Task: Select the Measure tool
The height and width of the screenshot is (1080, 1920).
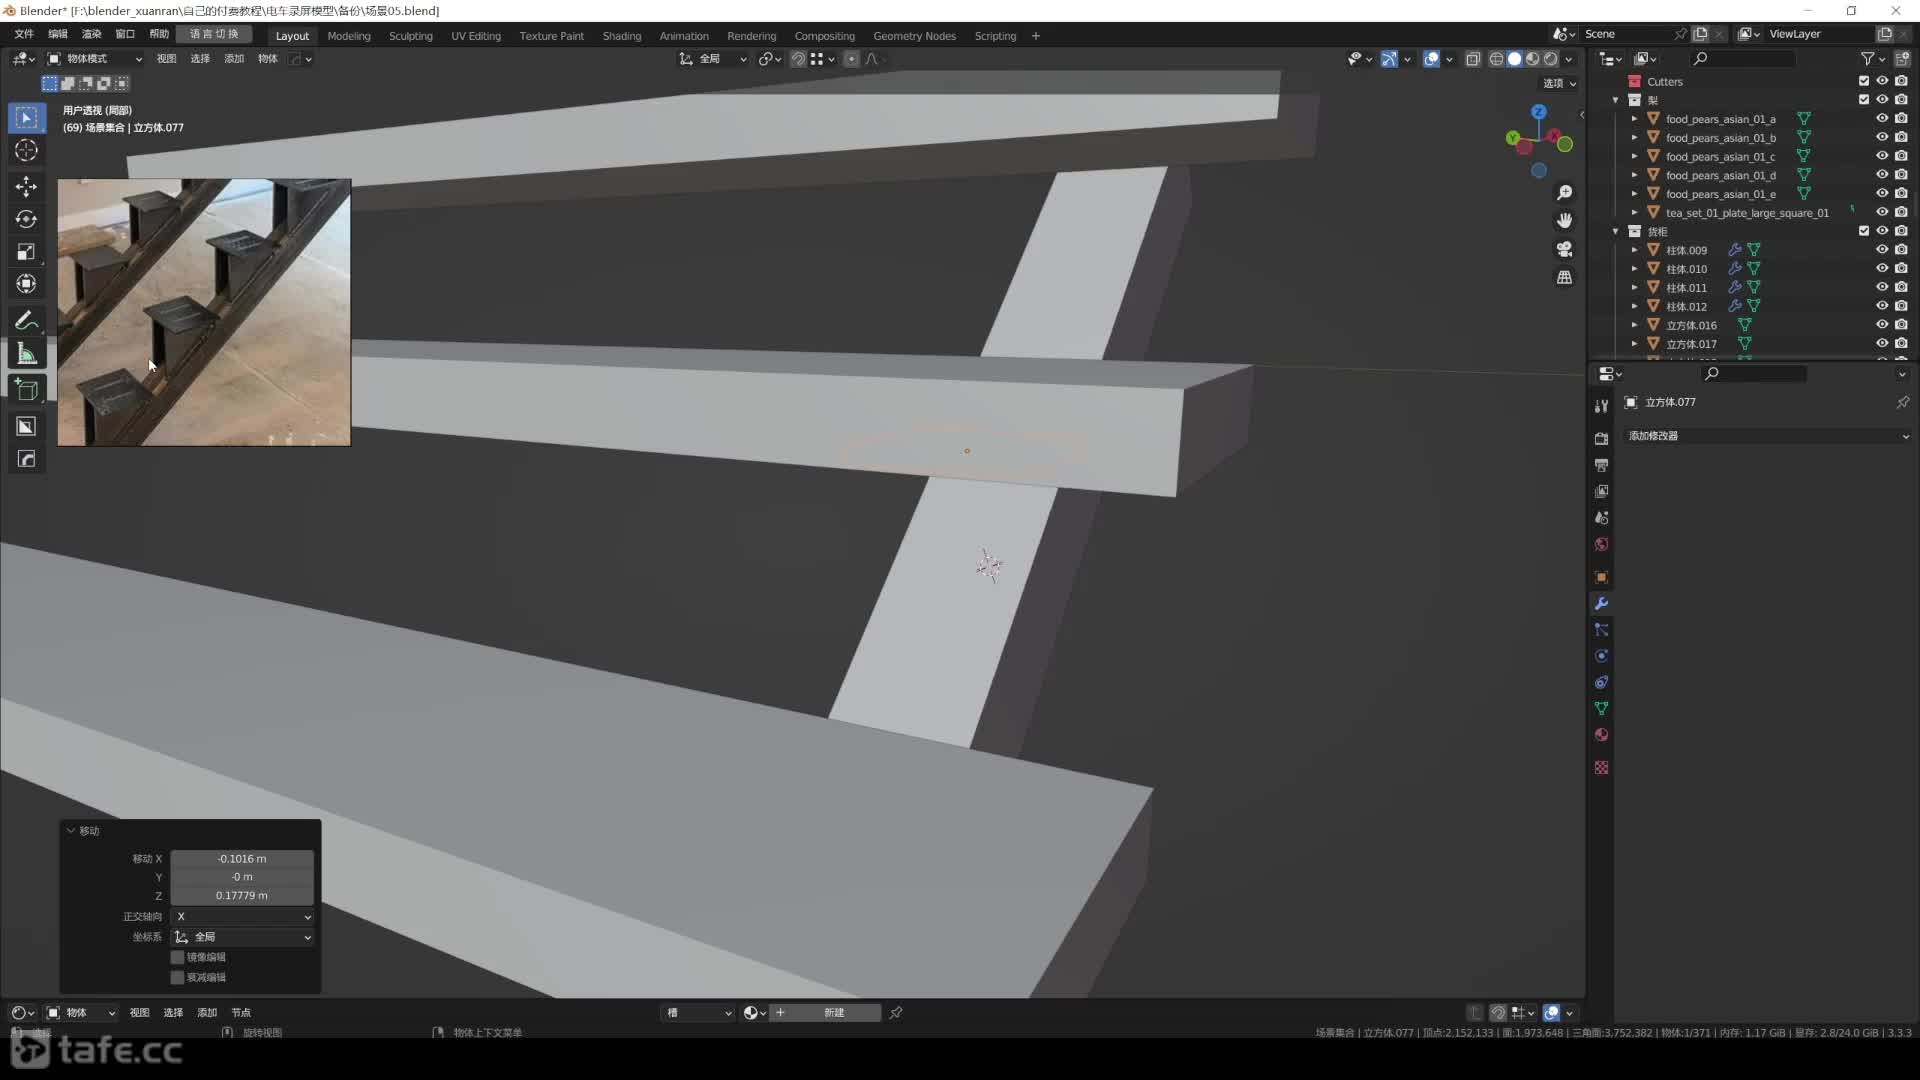Action: point(26,354)
